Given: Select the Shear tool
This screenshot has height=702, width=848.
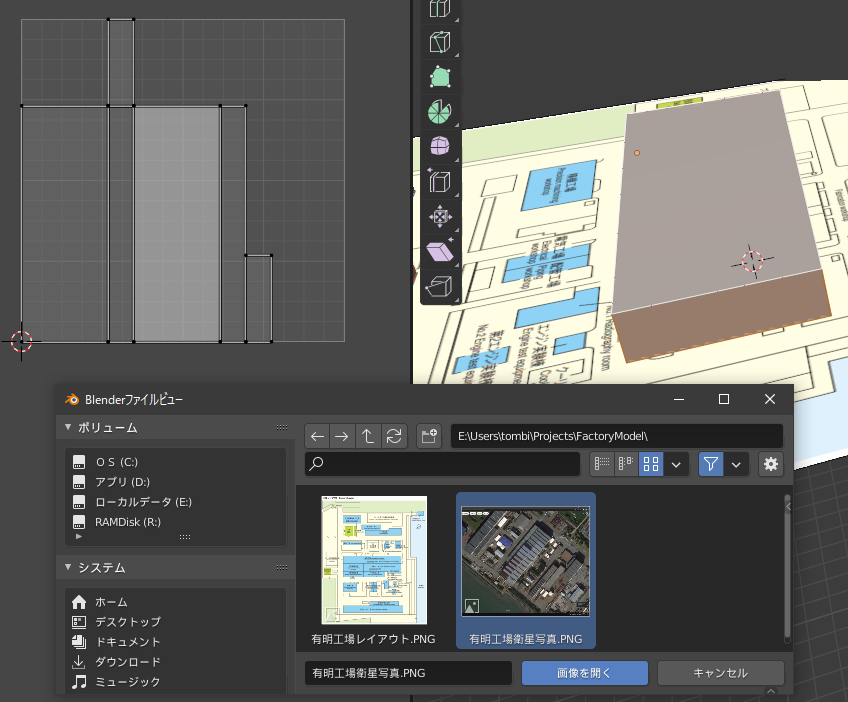Looking at the screenshot, I should click(x=438, y=251).
